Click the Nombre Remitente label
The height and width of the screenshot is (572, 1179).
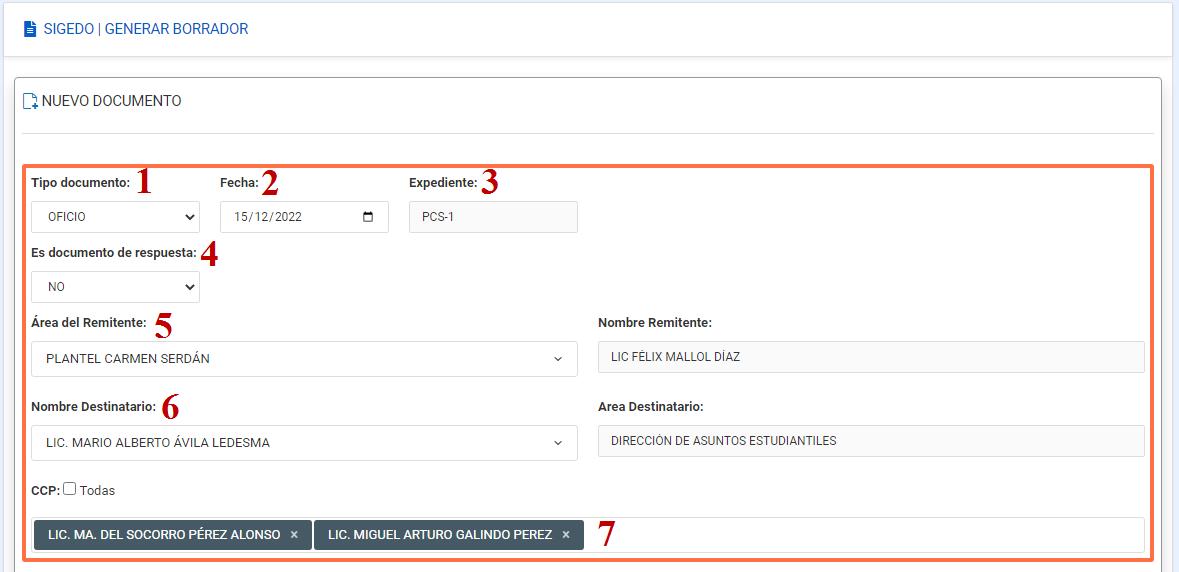click(655, 322)
